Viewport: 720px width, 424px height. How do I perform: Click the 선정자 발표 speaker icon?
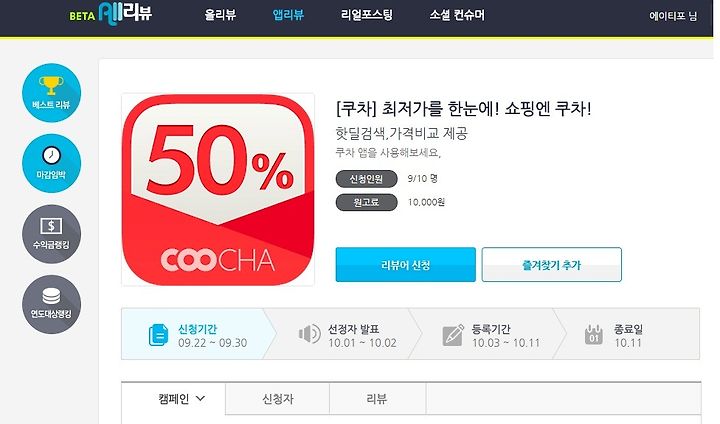tap(309, 334)
